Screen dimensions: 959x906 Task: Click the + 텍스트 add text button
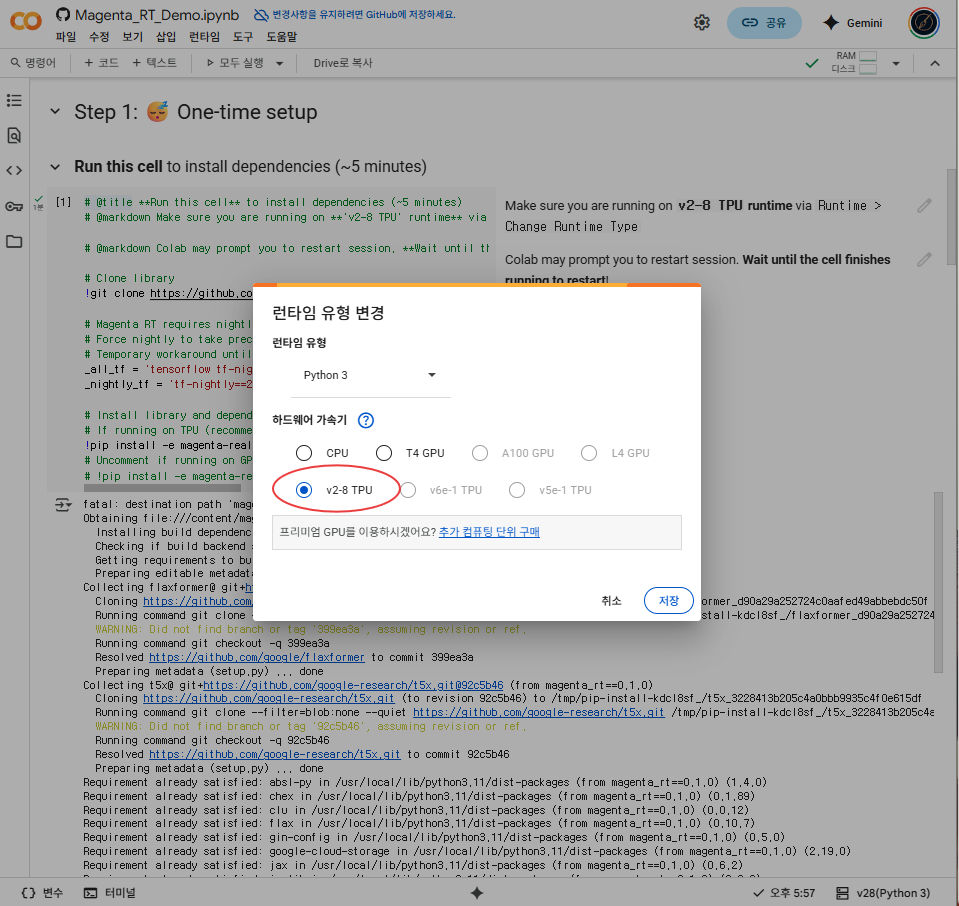tap(154, 63)
